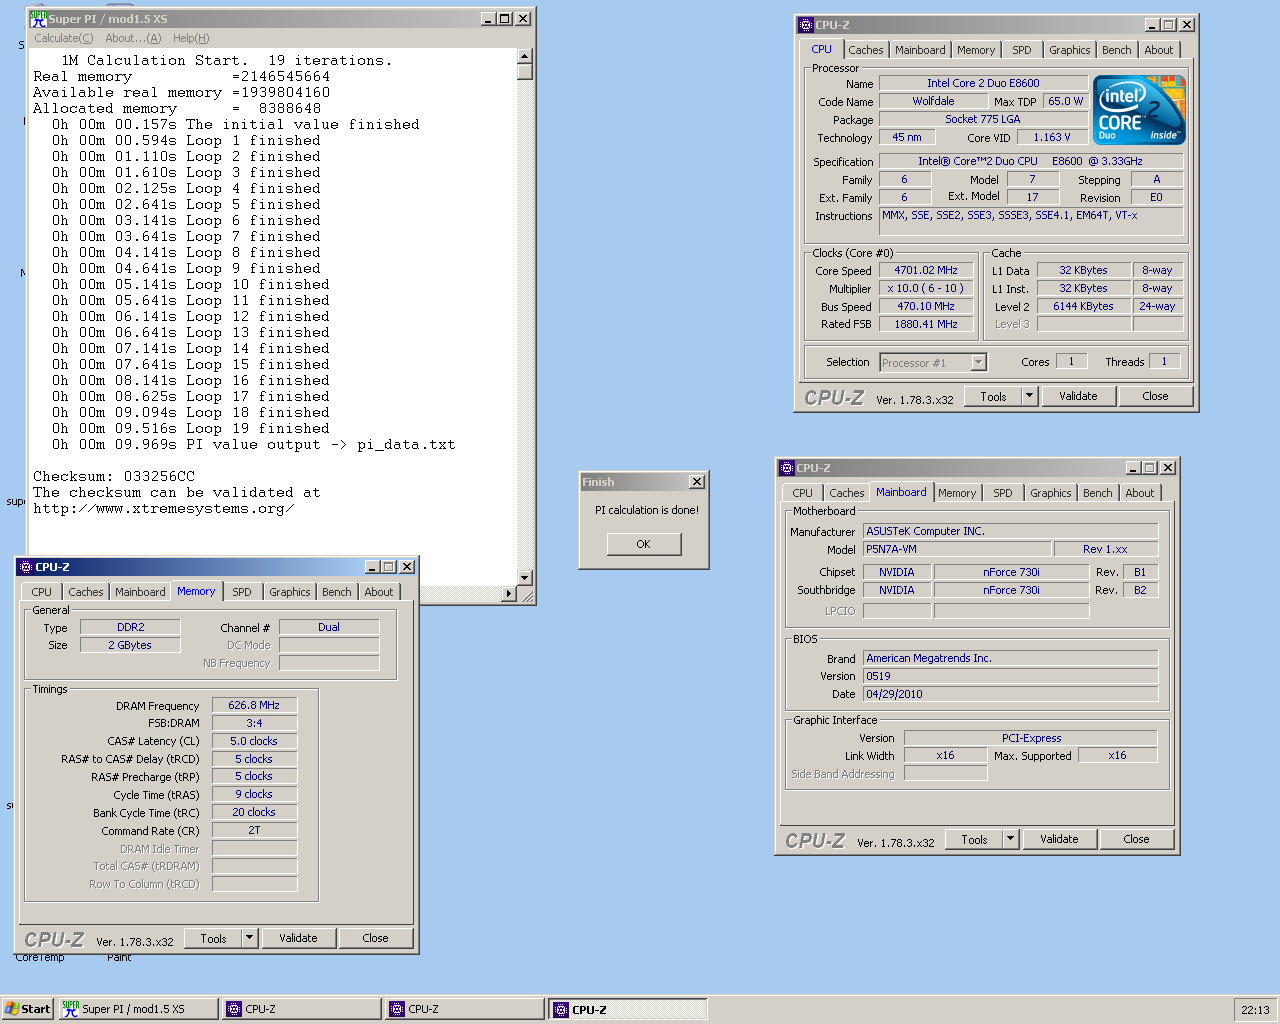The image size is (1280, 1024).
Task: Open the Processor #1 selection dropdown
Action: tap(933, 362)
